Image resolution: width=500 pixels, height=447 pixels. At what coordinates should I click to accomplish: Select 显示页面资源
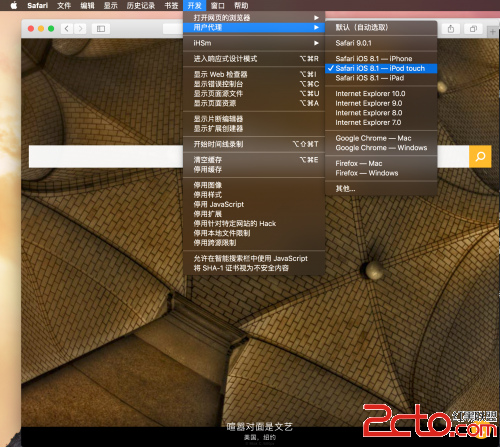point(254,103)
